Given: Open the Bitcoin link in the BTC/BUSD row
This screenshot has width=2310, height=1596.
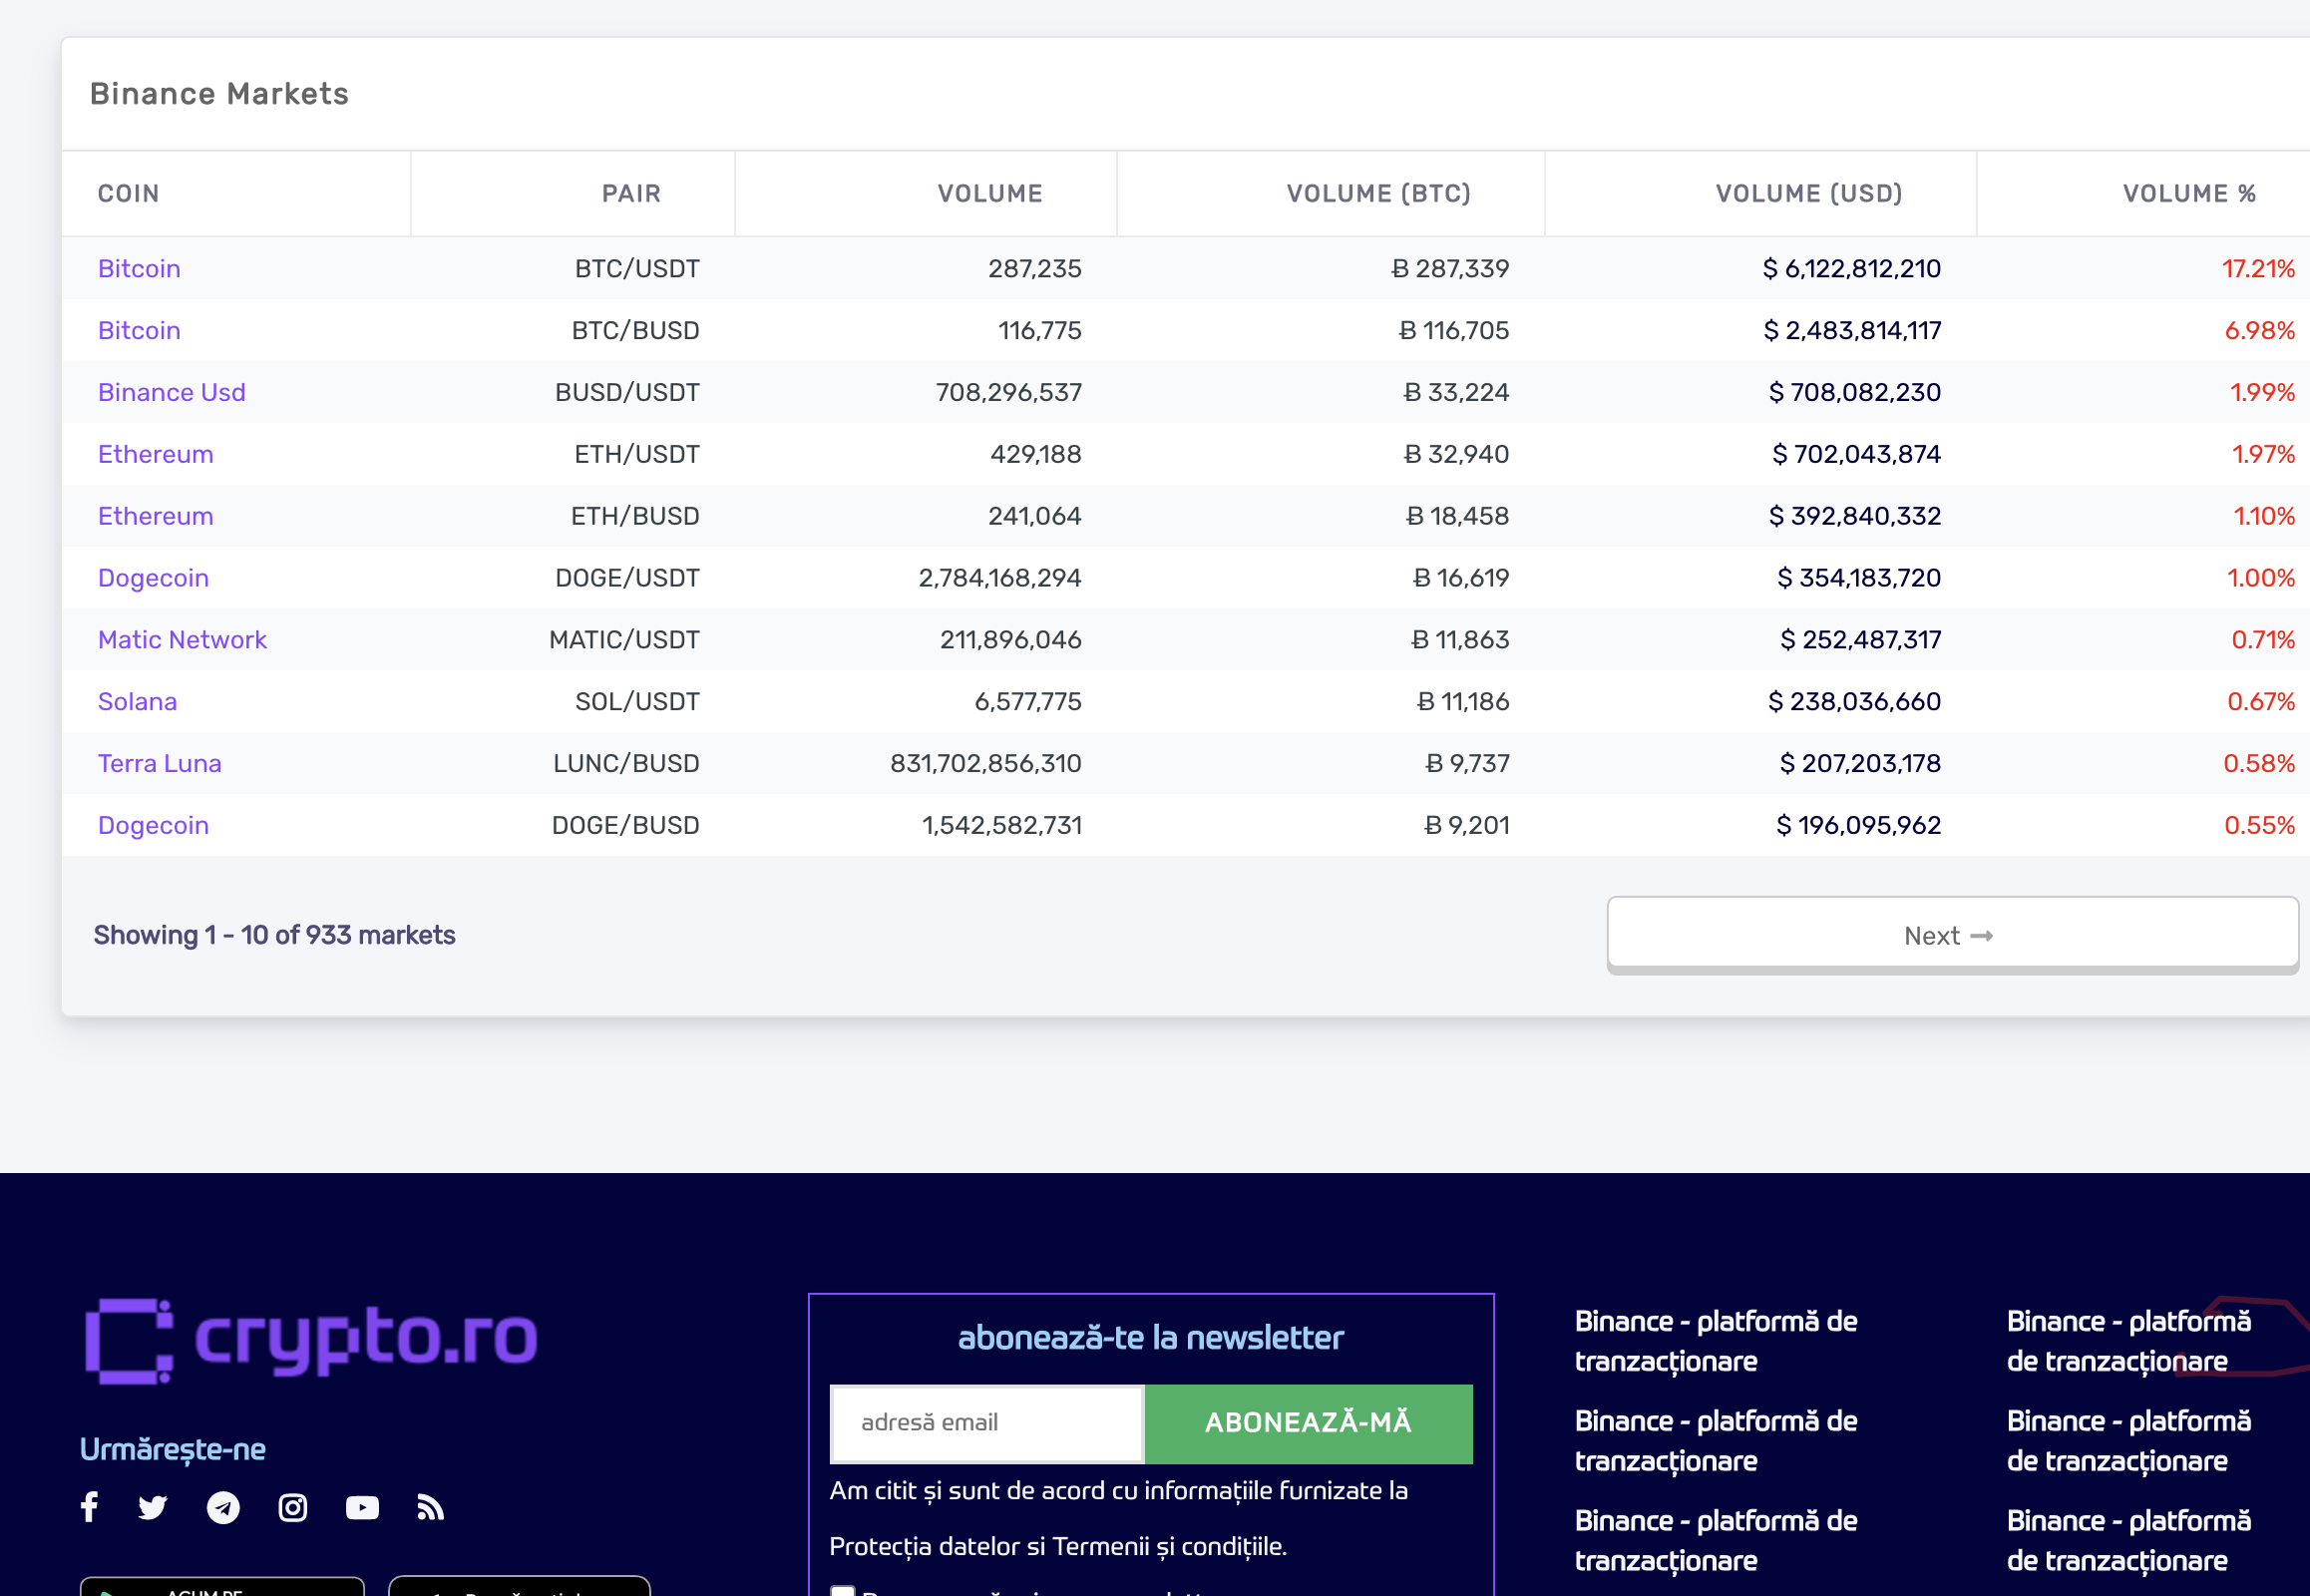Looking at the screenshot, I should (x=139, y=331).
